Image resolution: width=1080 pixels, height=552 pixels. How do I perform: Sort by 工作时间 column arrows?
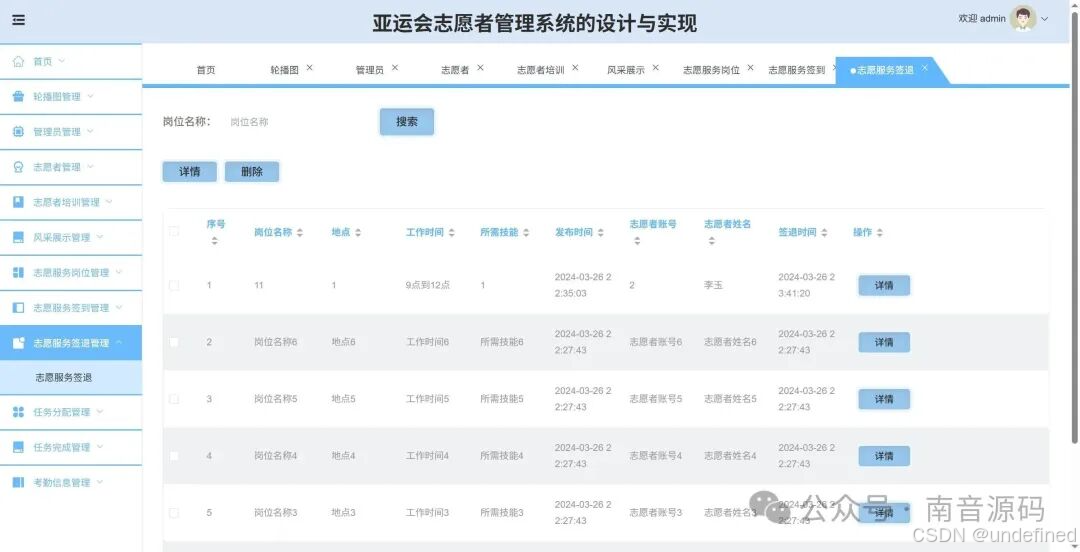coord(451,233)
